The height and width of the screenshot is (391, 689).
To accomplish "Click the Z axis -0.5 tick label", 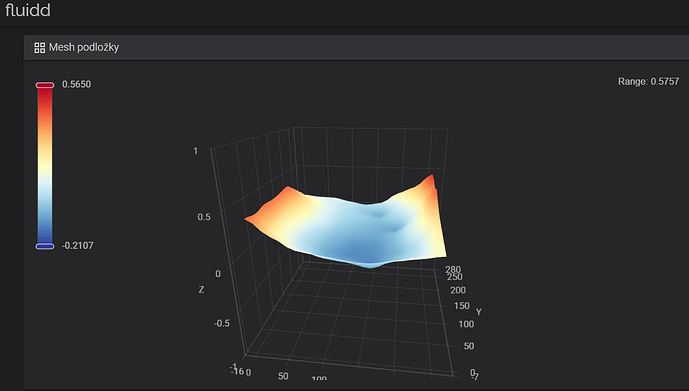I will pos(221,323).
